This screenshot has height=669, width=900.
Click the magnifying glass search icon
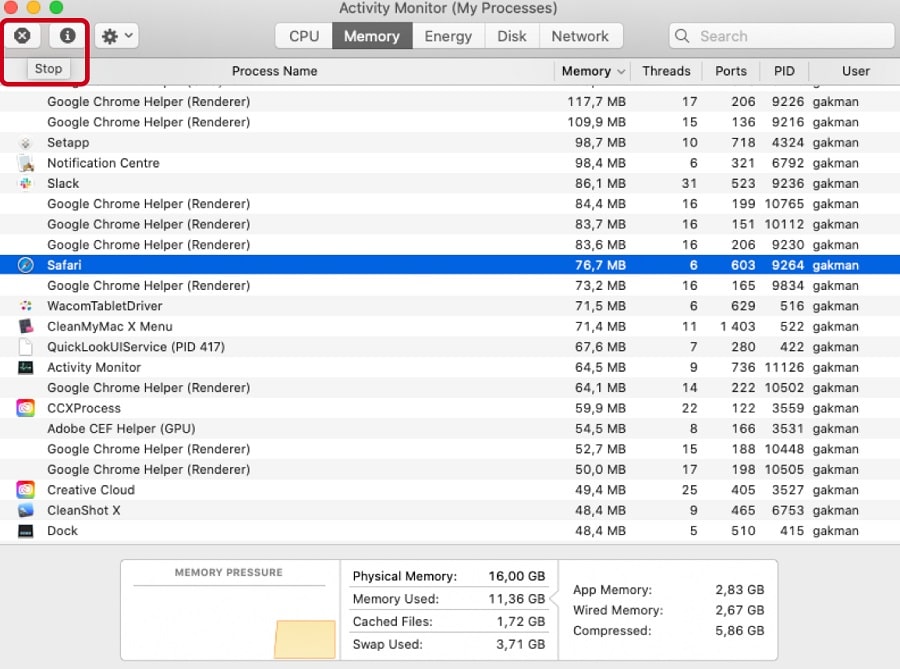682,36
